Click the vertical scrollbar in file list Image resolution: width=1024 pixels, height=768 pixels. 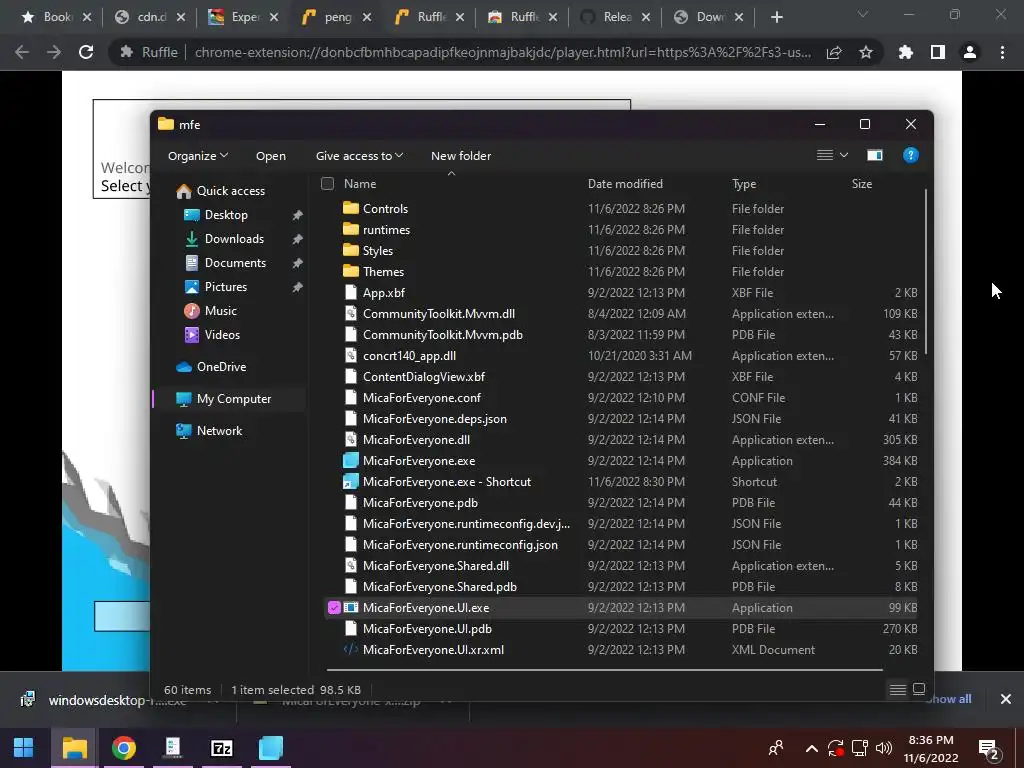tap(925, 272)
